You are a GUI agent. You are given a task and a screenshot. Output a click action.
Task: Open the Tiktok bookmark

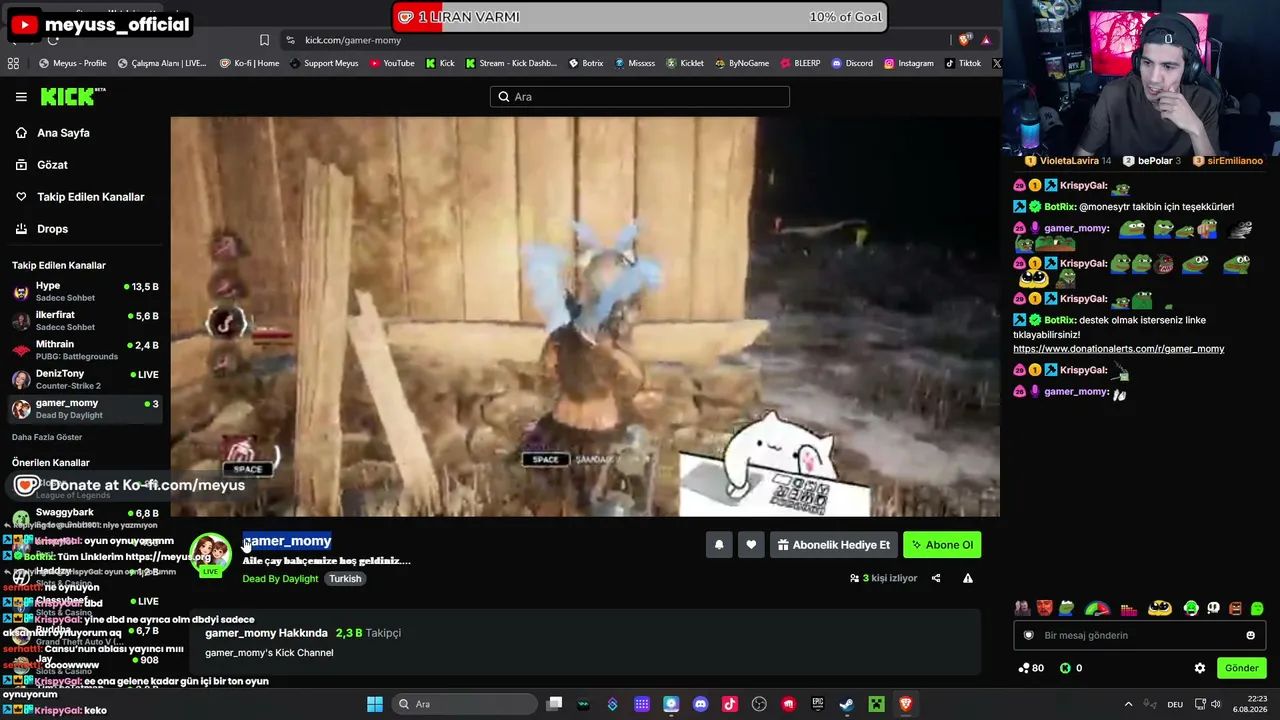click(963, 63)
